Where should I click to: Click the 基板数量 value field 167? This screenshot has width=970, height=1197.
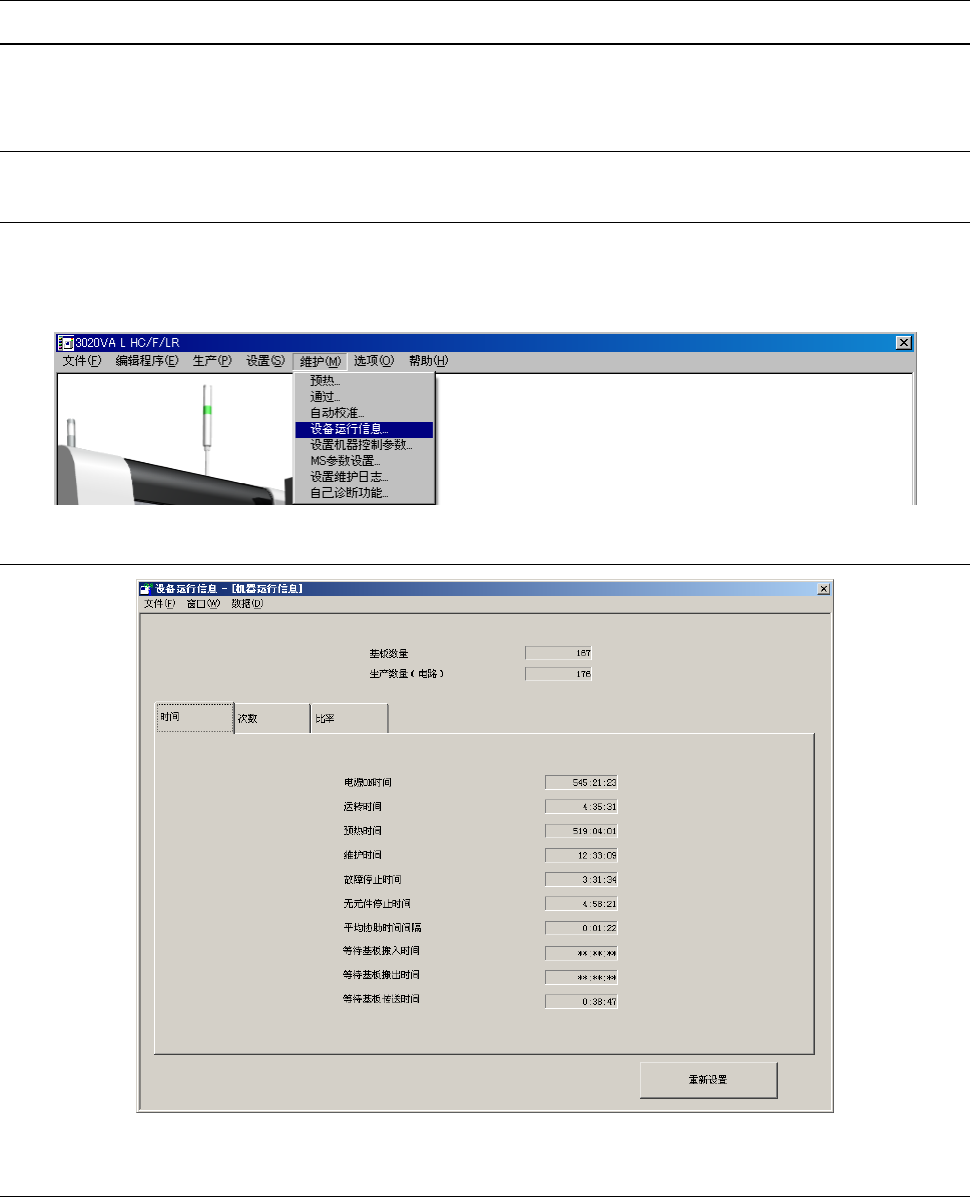(x=559, y=653)
